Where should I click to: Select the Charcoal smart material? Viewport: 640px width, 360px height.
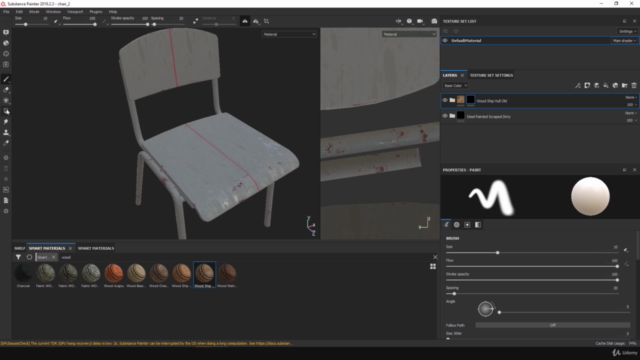tap(23, 275)
